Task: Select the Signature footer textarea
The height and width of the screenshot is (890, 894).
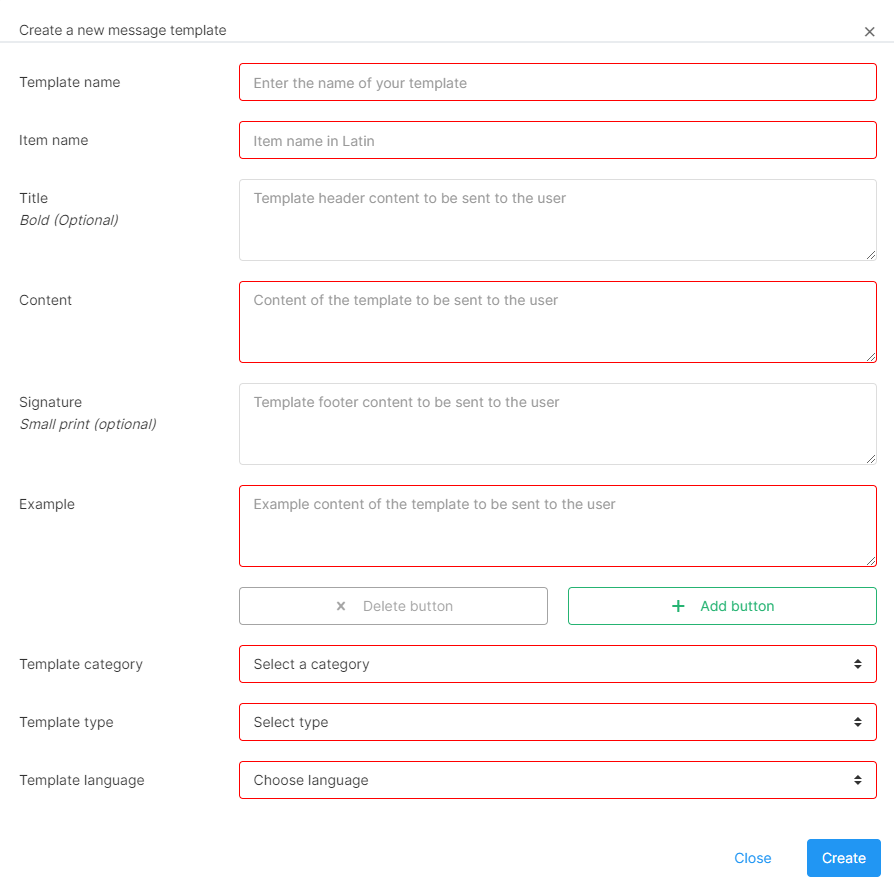Action: click(557, 424)
